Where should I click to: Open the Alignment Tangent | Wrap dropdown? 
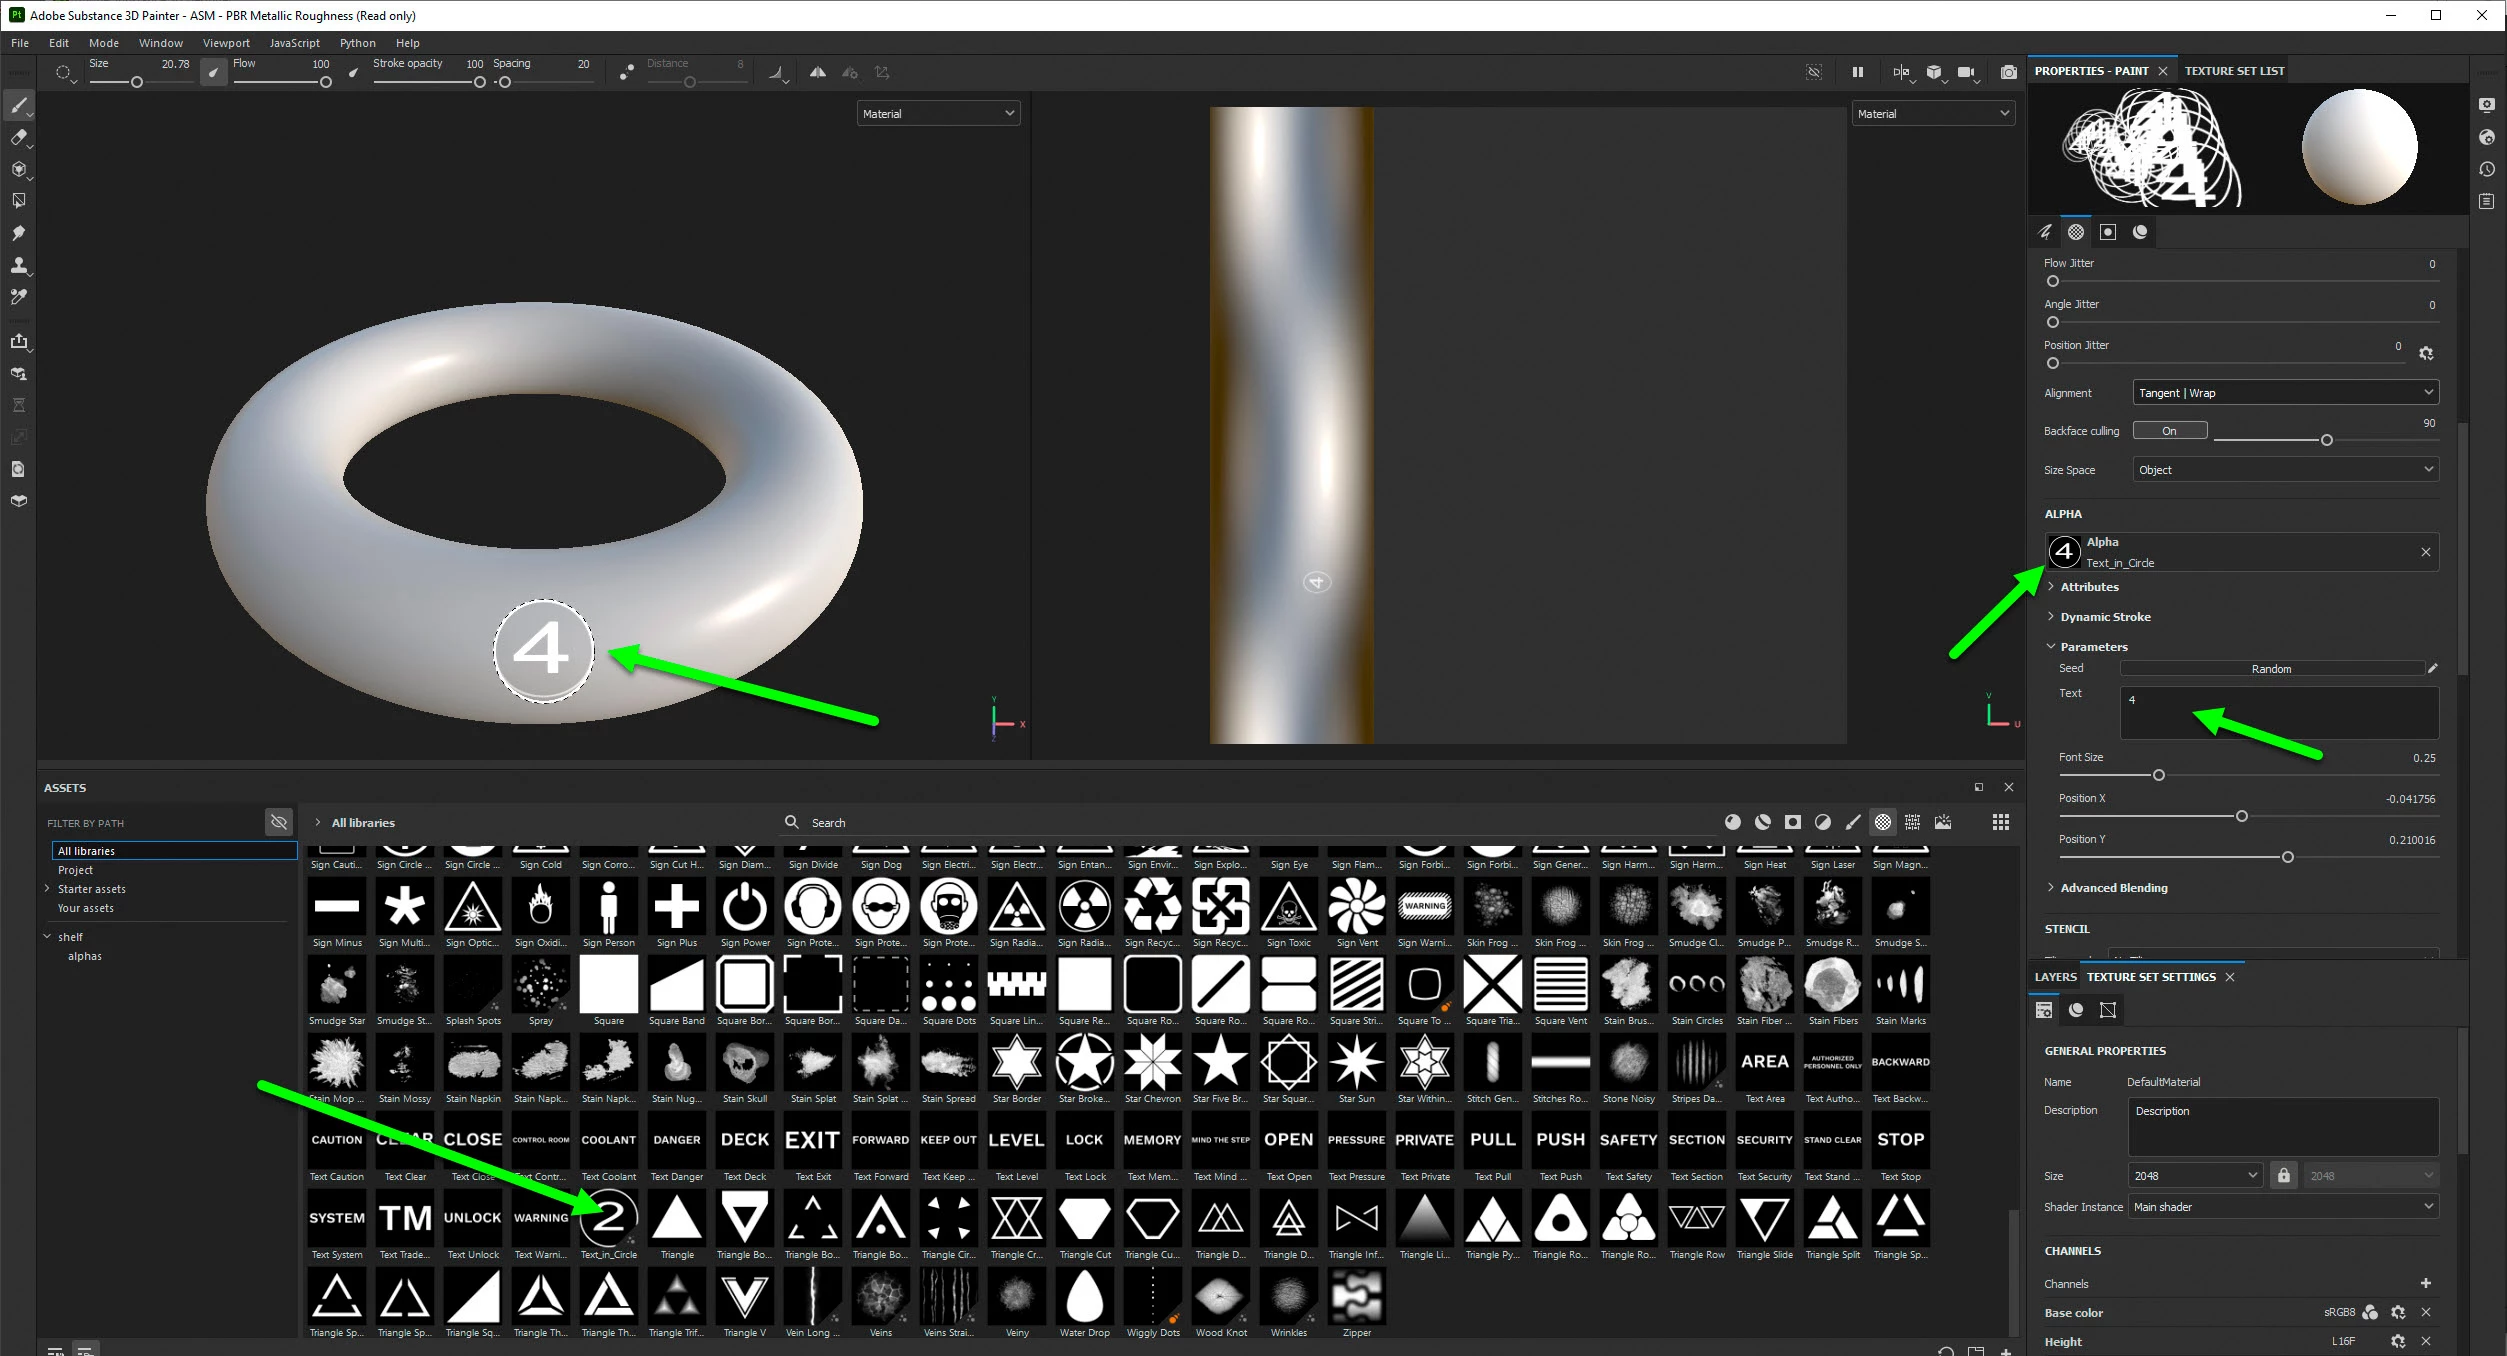click(x=2285, y=393)
